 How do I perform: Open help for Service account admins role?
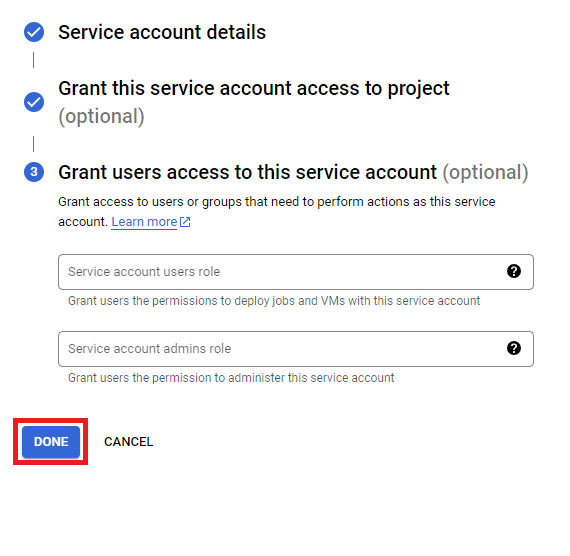click(514, 348)
